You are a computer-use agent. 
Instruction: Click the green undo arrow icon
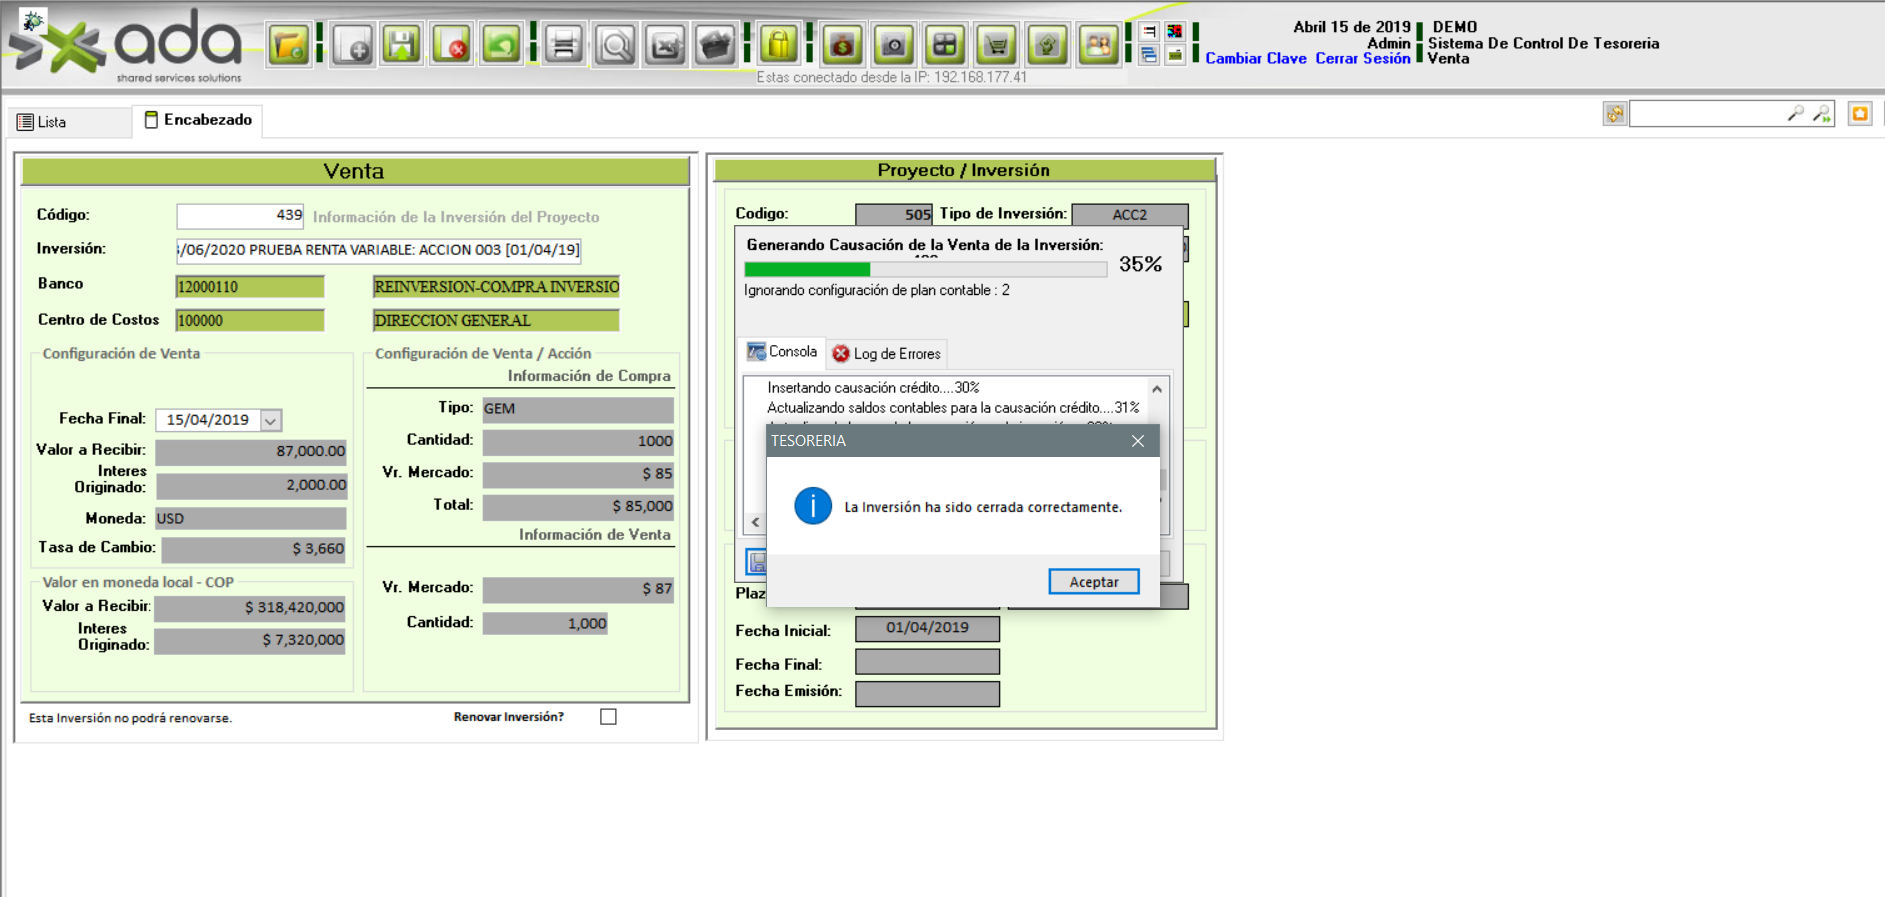(502, 45)
